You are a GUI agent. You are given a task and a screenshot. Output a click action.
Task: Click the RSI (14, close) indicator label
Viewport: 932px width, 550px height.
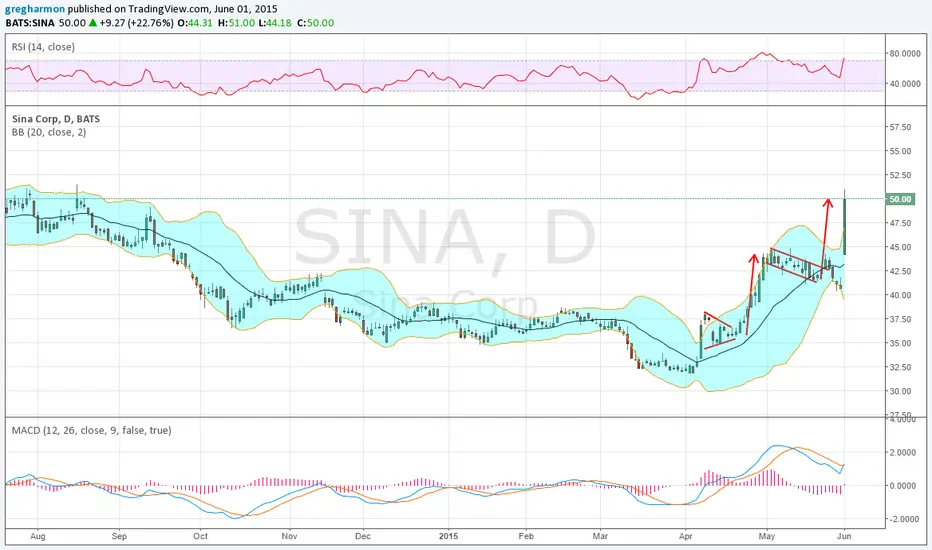(x=43, y=47)
